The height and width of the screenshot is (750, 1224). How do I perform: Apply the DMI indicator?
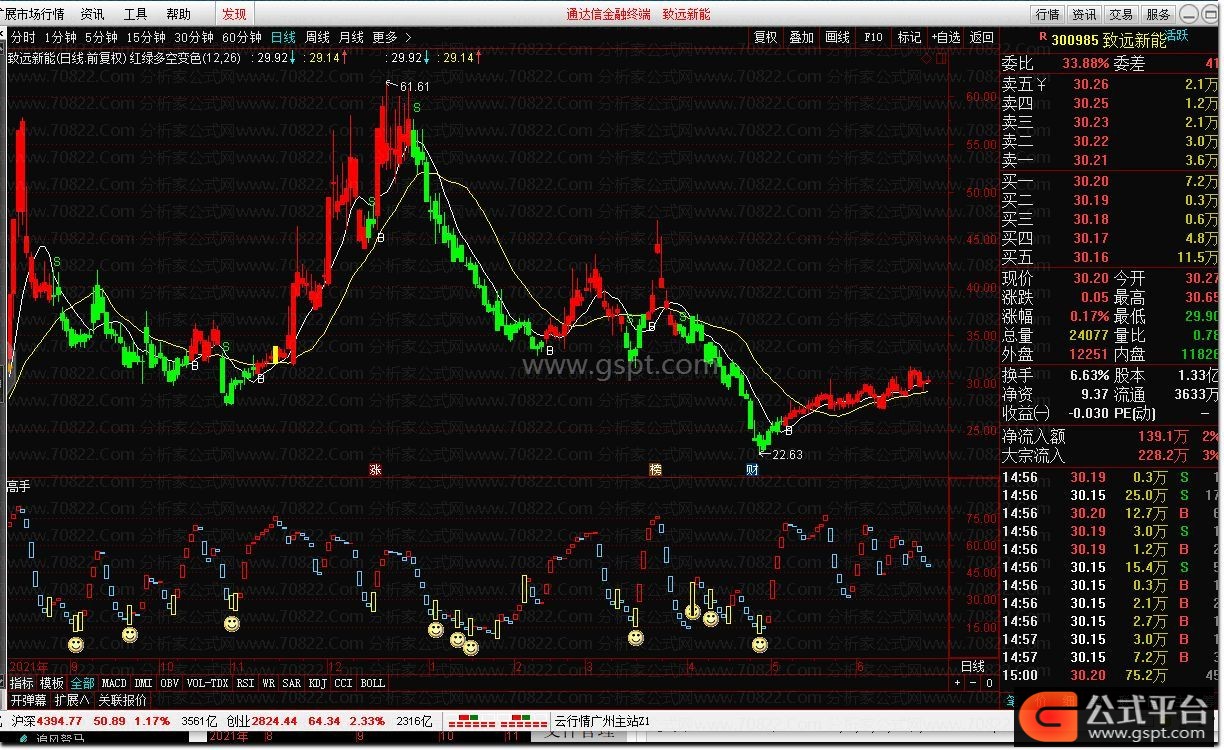point(144,683)
